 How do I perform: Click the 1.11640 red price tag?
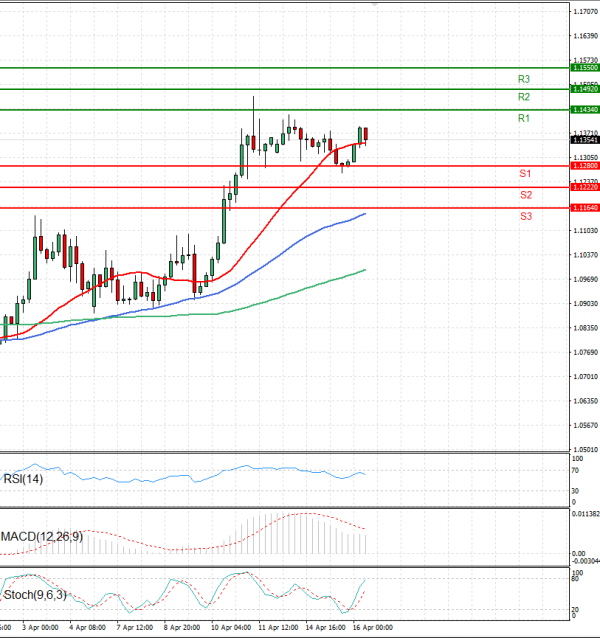point(583,208)
